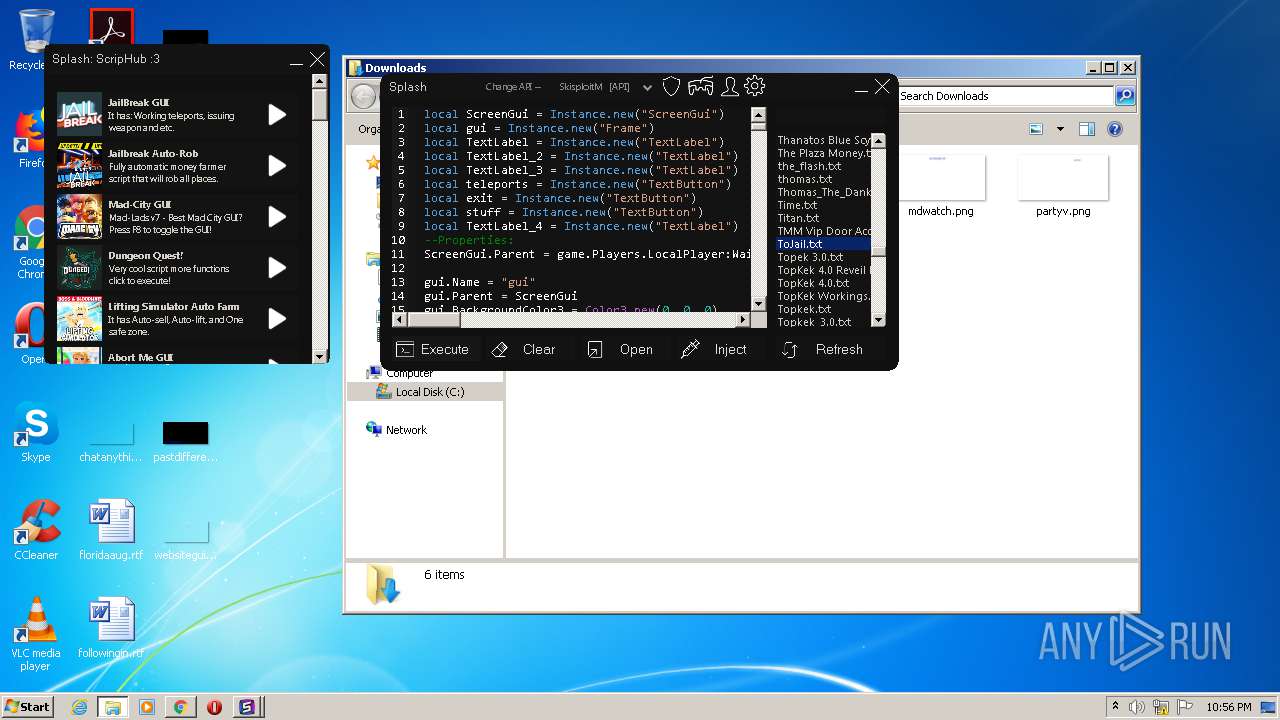Open the game controller icon in Splash
Viewport: 1280px width, 720px height.
(x=701, y=87)
